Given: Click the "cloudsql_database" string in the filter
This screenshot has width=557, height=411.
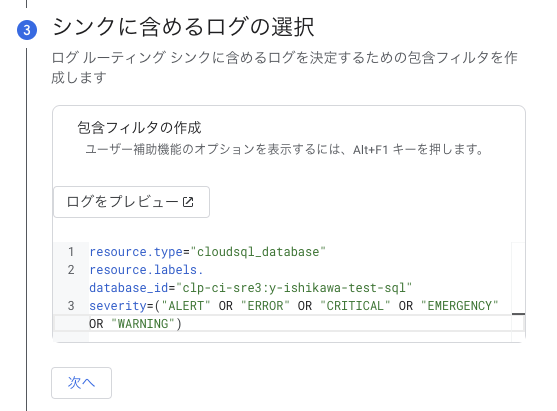Looking at the screenshot, I should coord(258,252).
